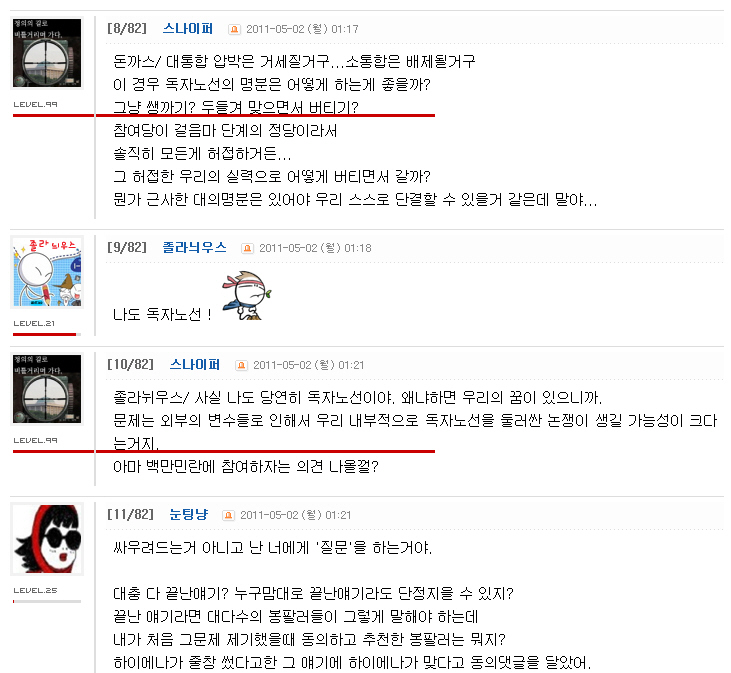Open 스나이퍼 username link on comment 10/82
The width and height of the screenshot is (731, 673).
tap(195, 365)
